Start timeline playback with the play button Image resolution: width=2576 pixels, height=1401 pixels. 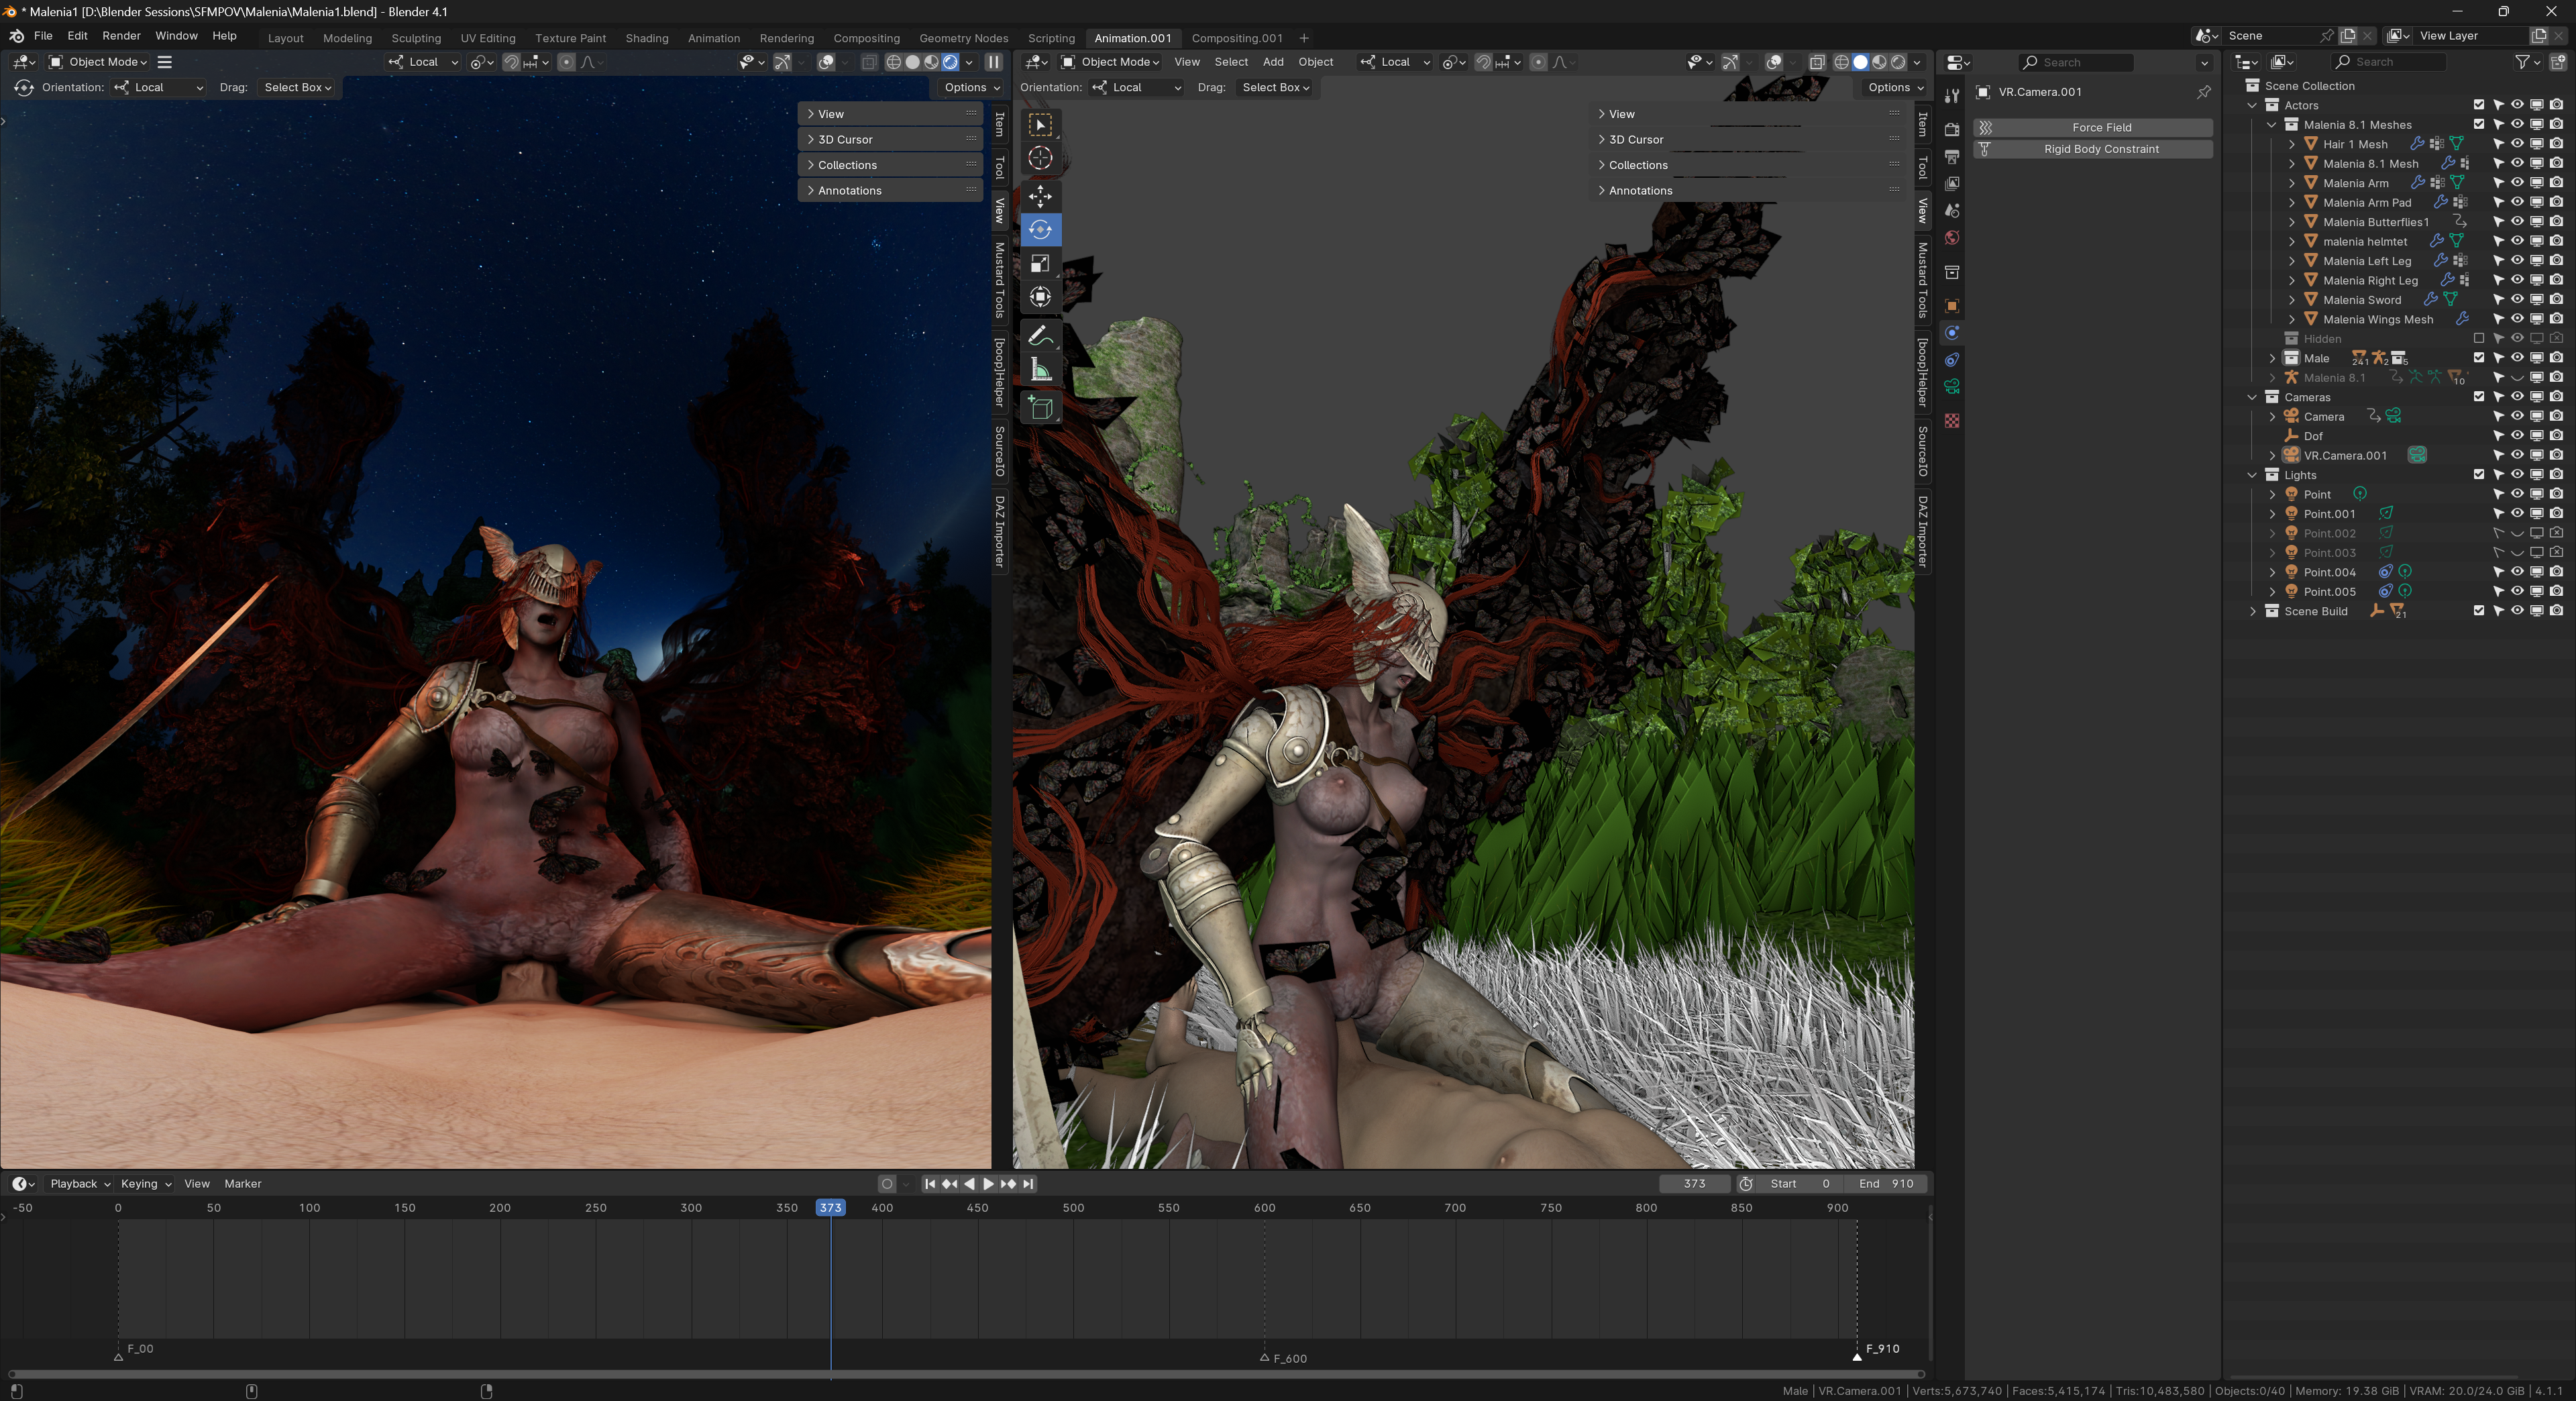coord(988,1184)
